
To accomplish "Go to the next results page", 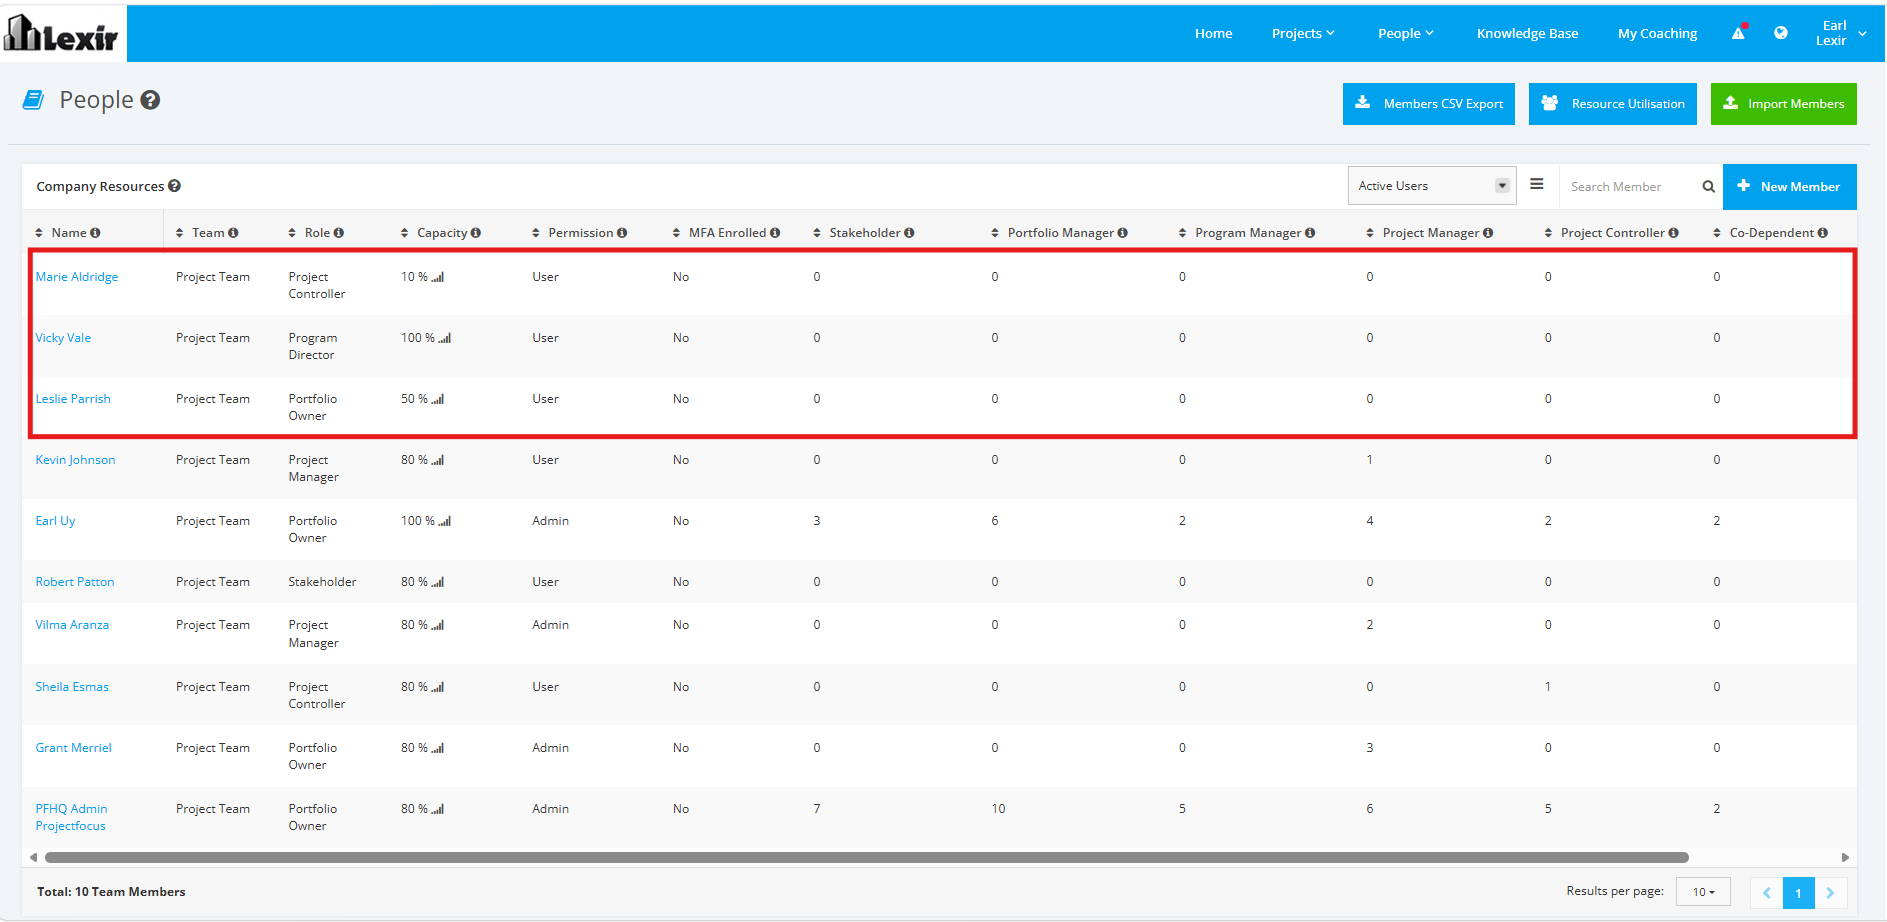I will pos(1830,893).
